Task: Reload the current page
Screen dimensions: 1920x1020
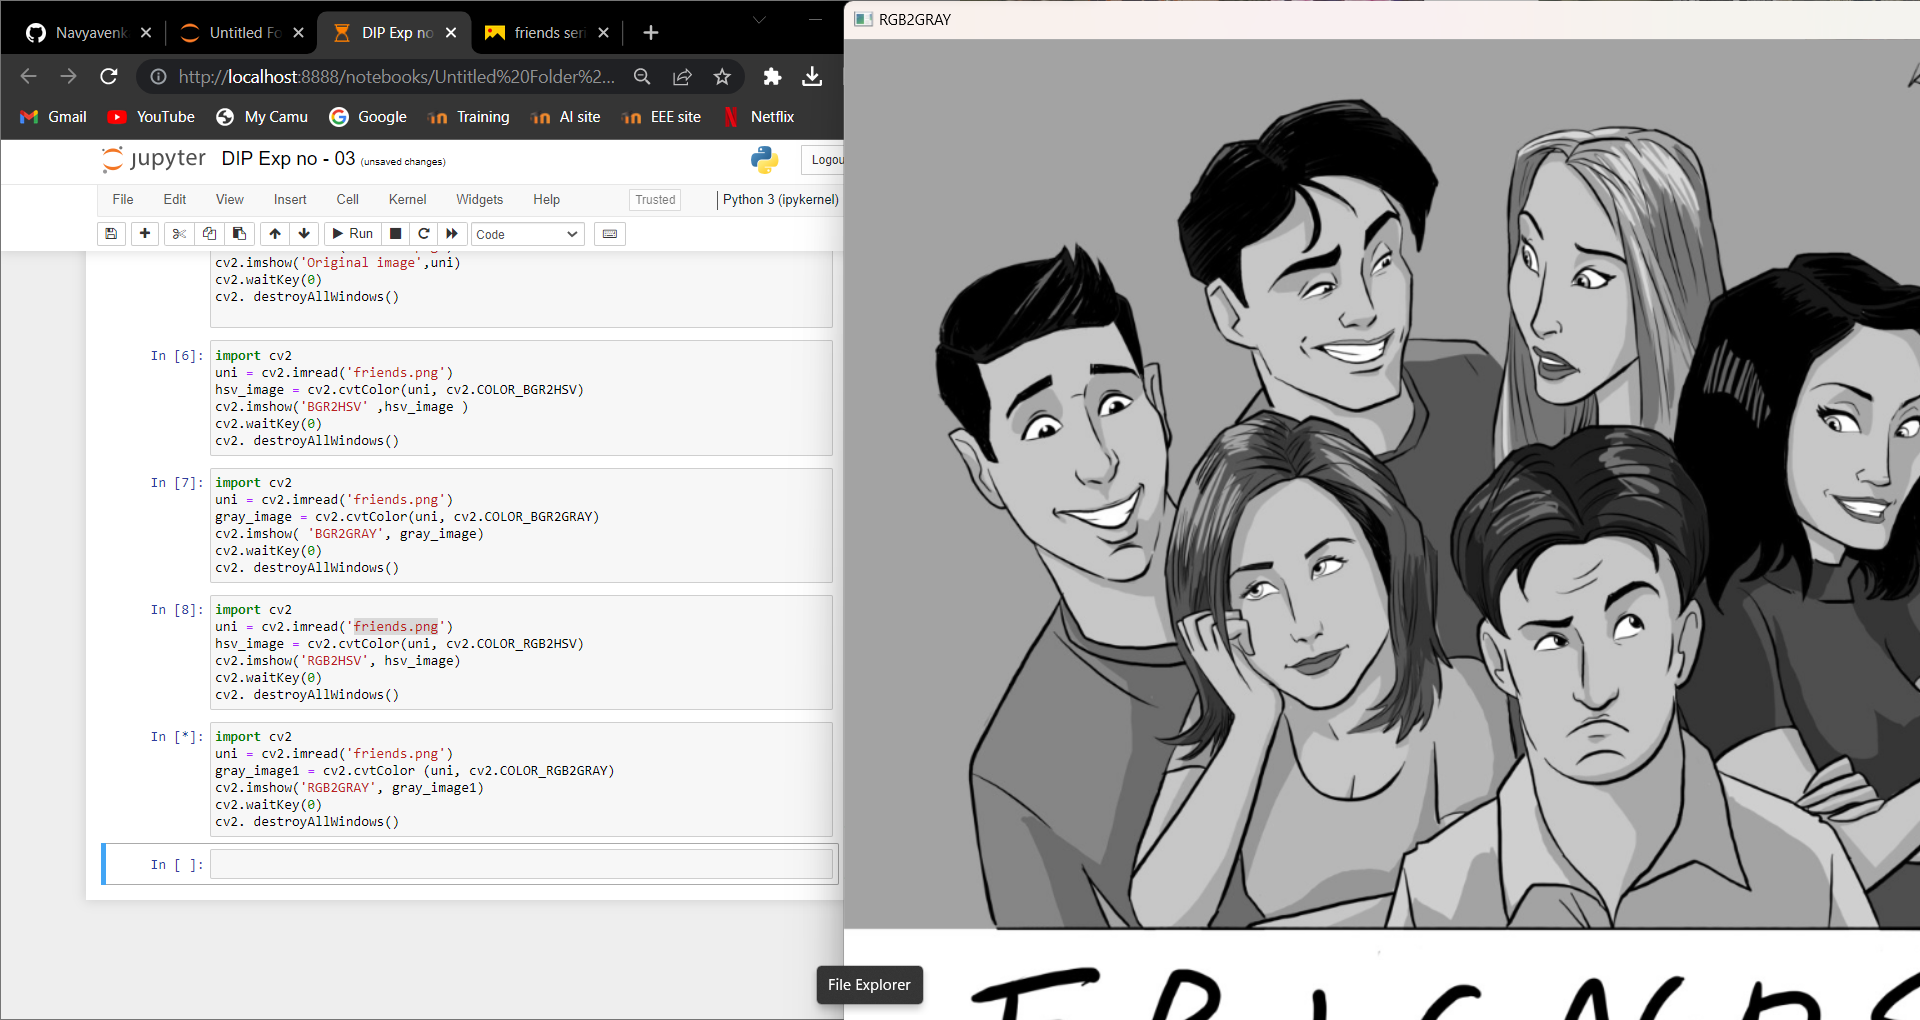Action: (109, 76)
